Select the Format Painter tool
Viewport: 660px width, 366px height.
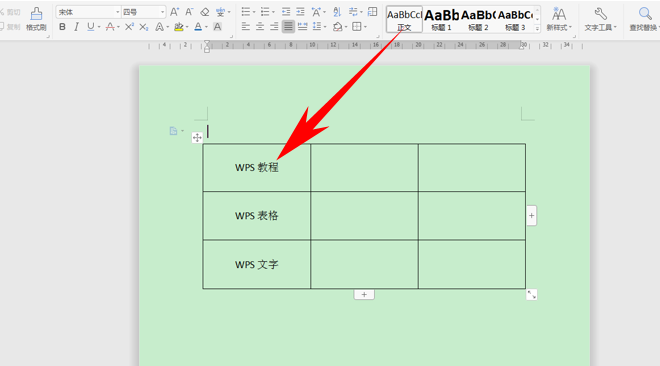pos(36,19)
